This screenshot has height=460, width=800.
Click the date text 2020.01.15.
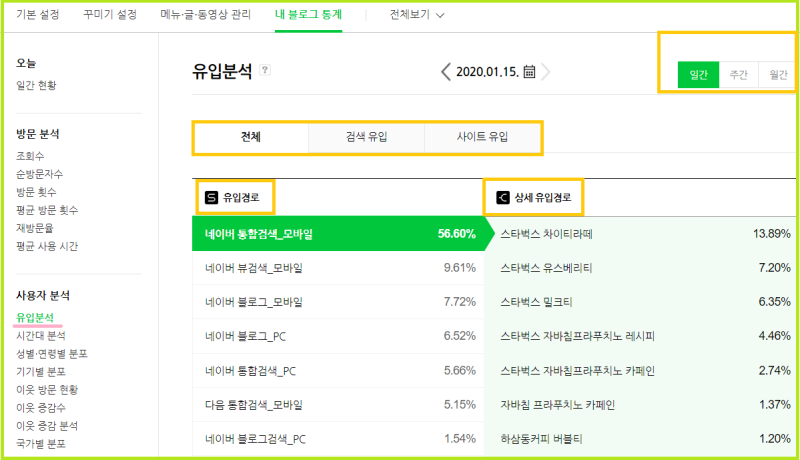click(x=487, y=71)
